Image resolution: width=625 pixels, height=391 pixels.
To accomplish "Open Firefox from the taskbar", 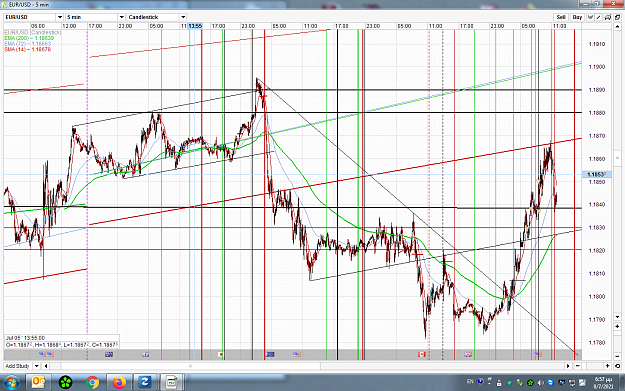I will [119, 383].
